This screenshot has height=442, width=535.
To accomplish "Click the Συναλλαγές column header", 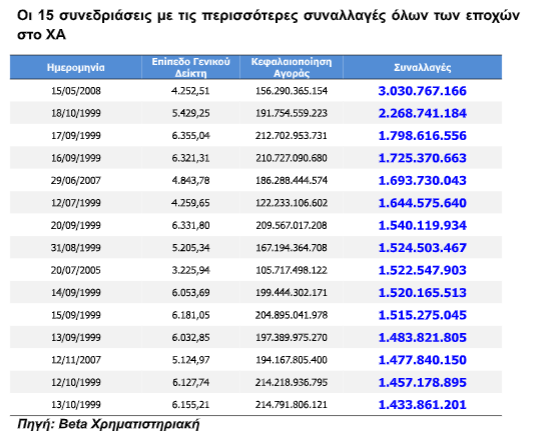I will (422, 67).
